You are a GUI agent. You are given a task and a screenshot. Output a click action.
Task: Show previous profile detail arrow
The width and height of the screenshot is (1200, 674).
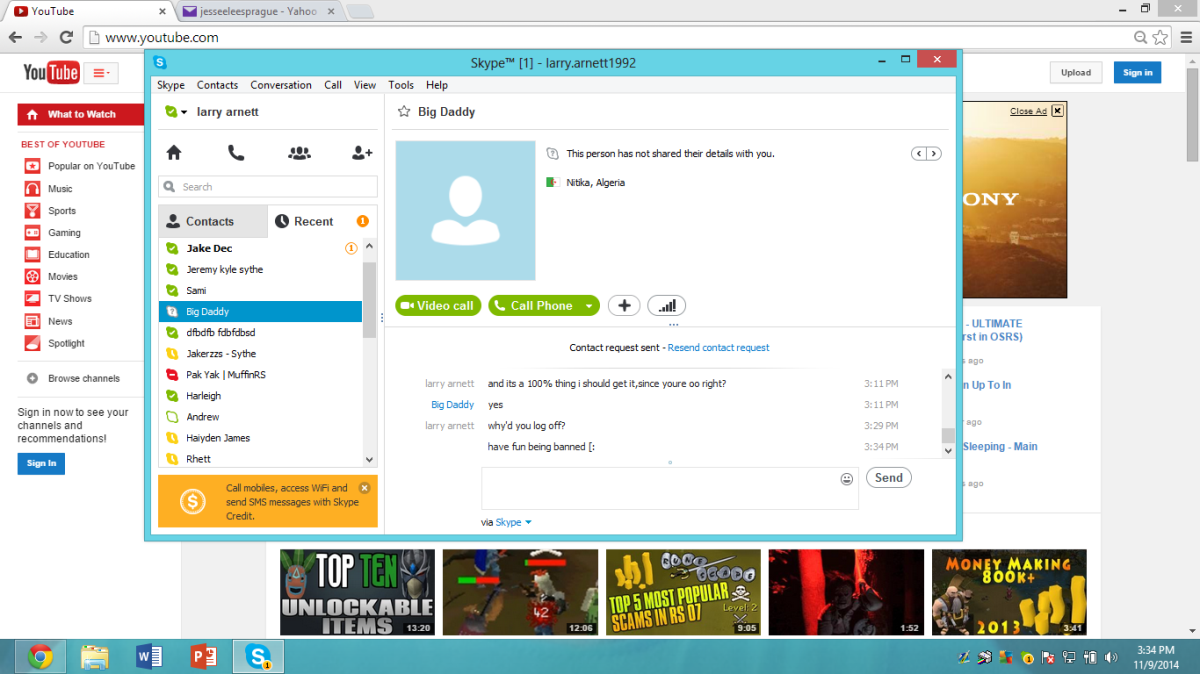[919, 154]
